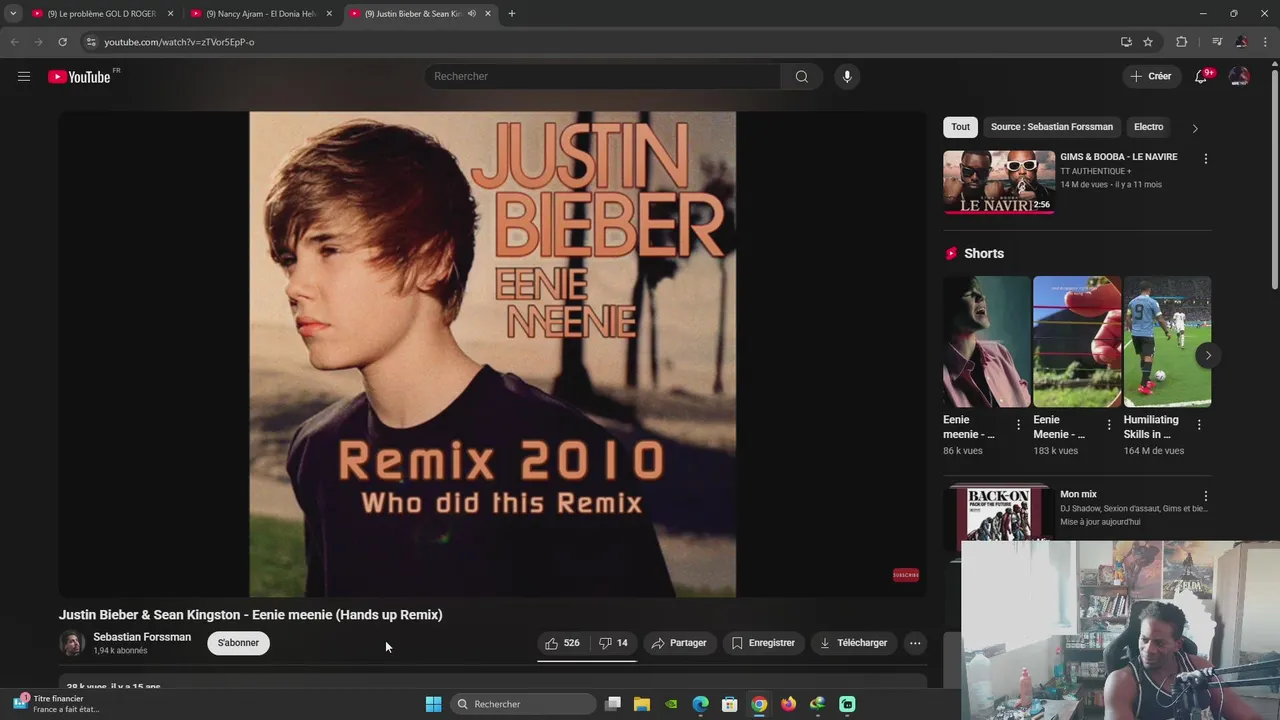Expand the Chrome tab search dropdown
The width and height of the screenshot is (1280, 720).
13,14
